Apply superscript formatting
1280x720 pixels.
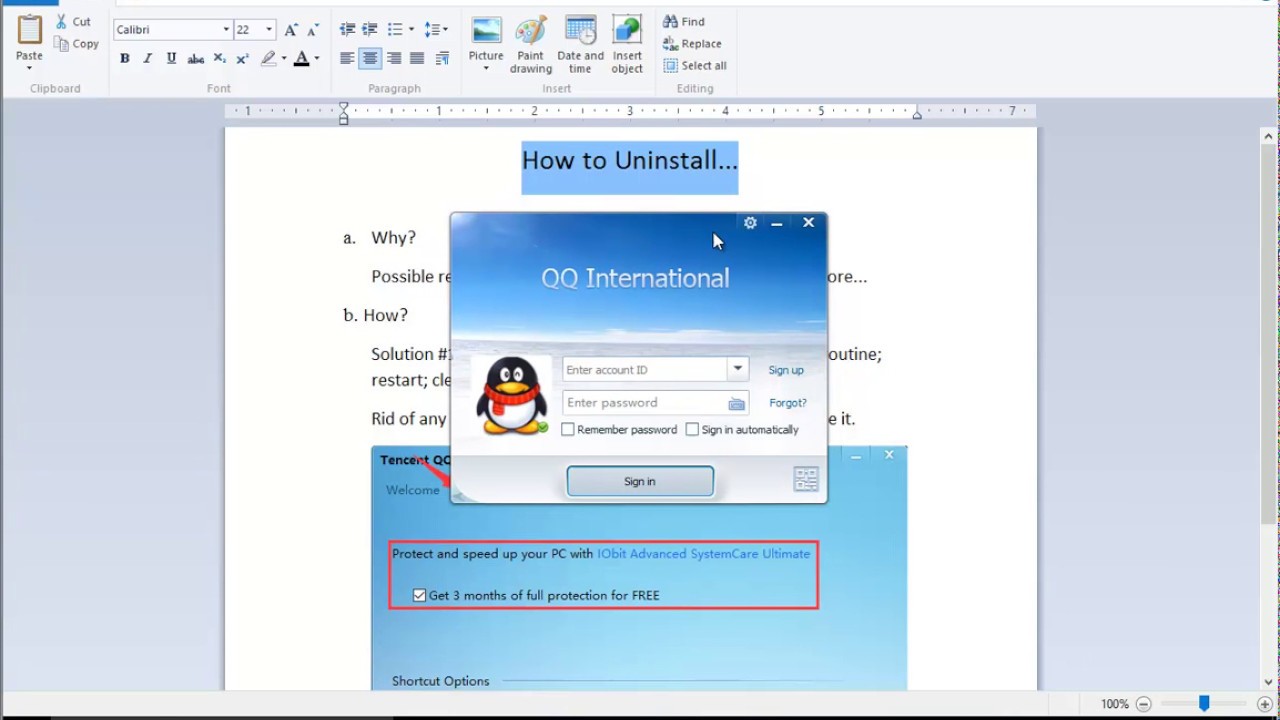coord(243,59)
